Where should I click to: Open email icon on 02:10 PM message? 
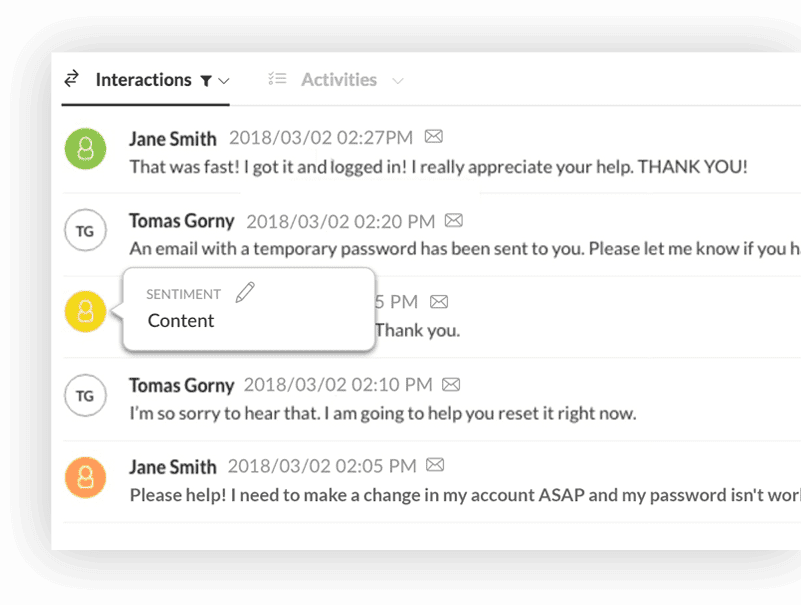(x=451, y=384)
